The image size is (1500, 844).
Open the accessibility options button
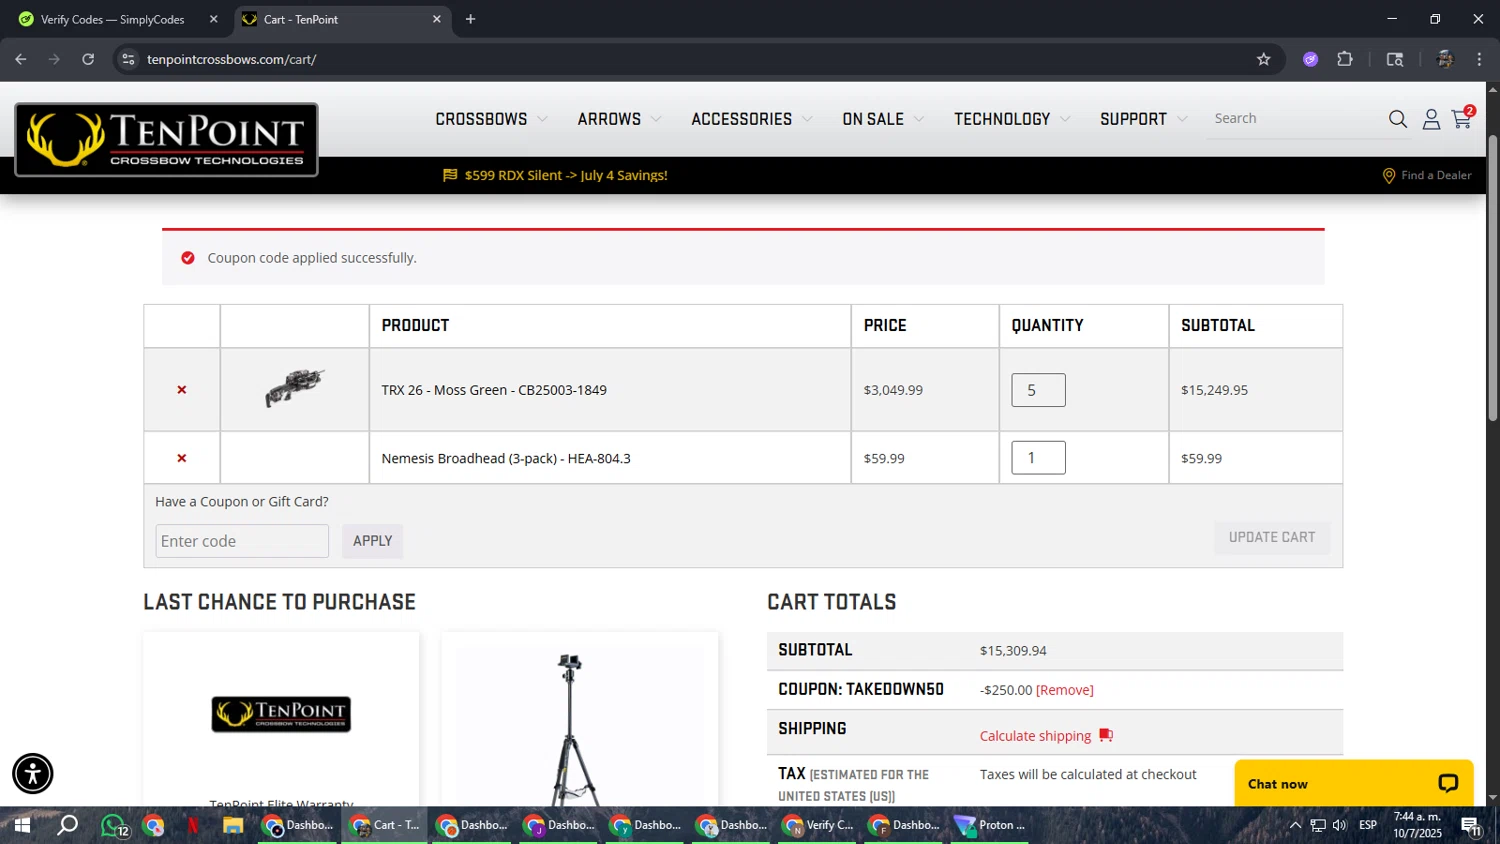click(33, 774)
